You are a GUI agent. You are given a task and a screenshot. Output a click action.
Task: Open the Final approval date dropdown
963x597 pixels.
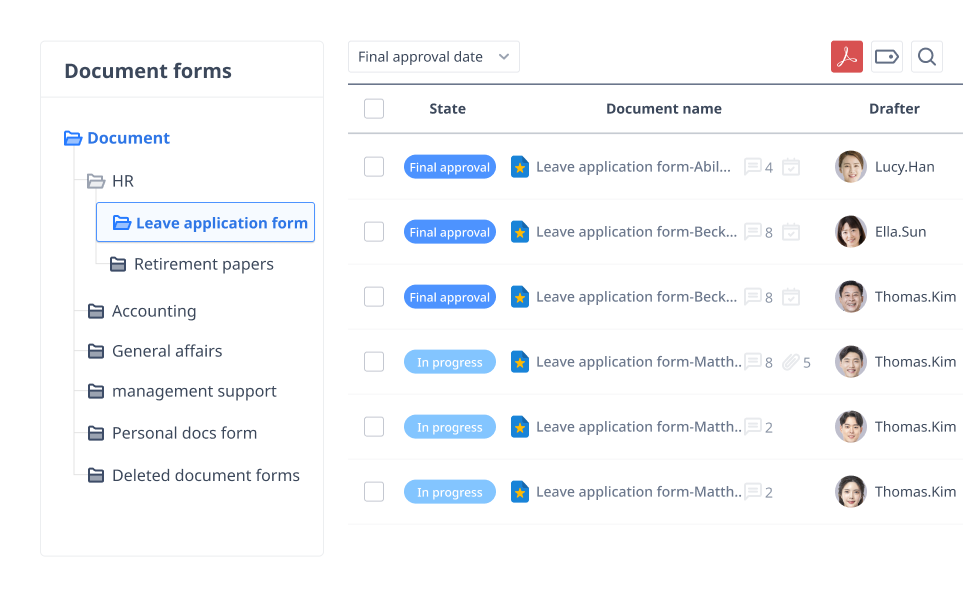point(433,57)
